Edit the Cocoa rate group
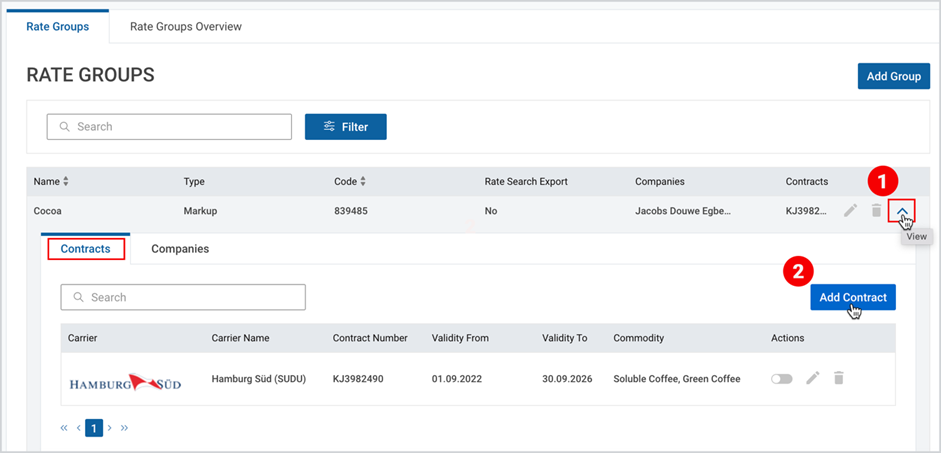 (850, 211)
